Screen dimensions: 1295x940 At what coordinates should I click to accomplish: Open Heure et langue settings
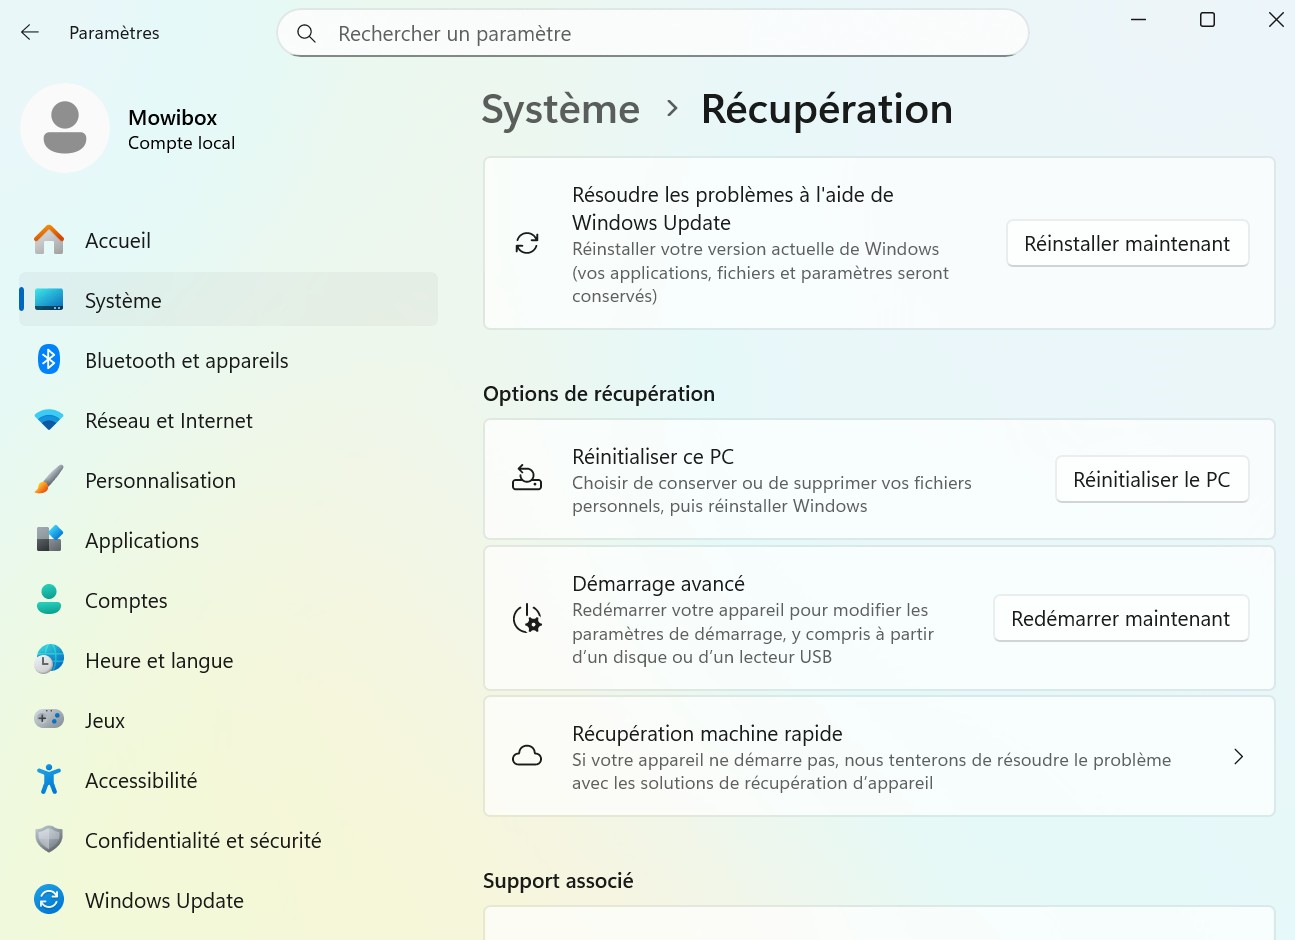[159, 660]
